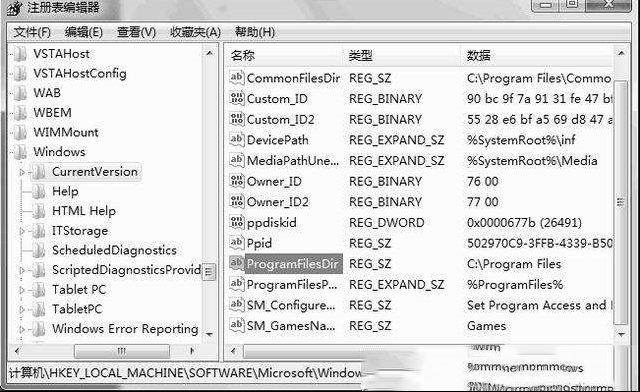Expand the Windows Error Reporting node
Screen dimensions: 640x392
point(22,329)
